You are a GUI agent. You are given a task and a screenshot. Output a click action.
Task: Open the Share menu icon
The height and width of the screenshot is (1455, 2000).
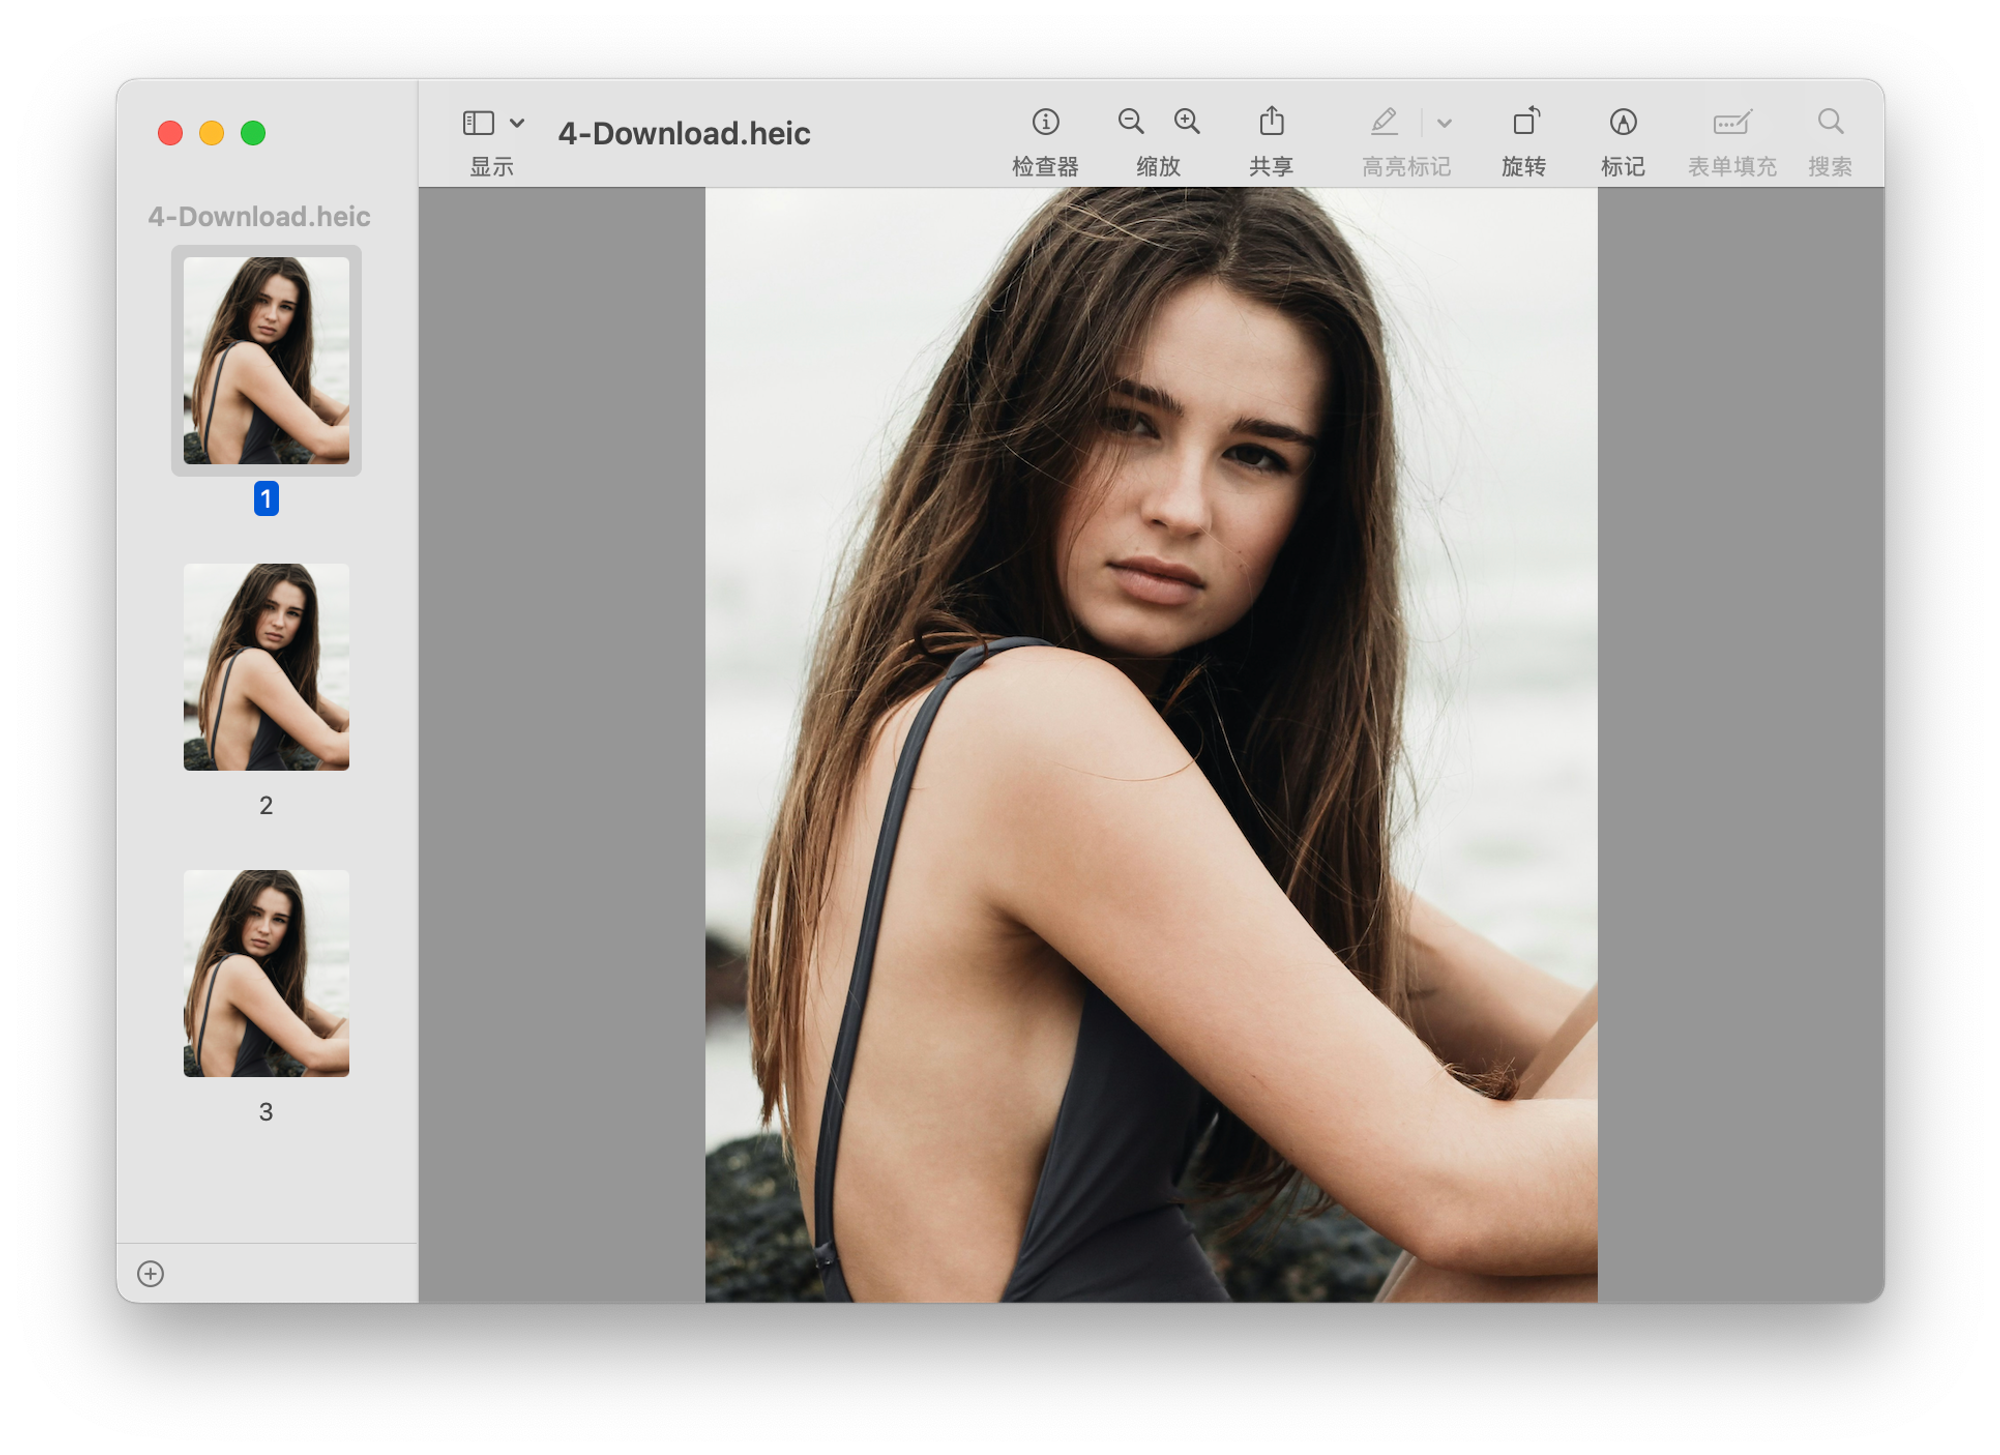1271,121
